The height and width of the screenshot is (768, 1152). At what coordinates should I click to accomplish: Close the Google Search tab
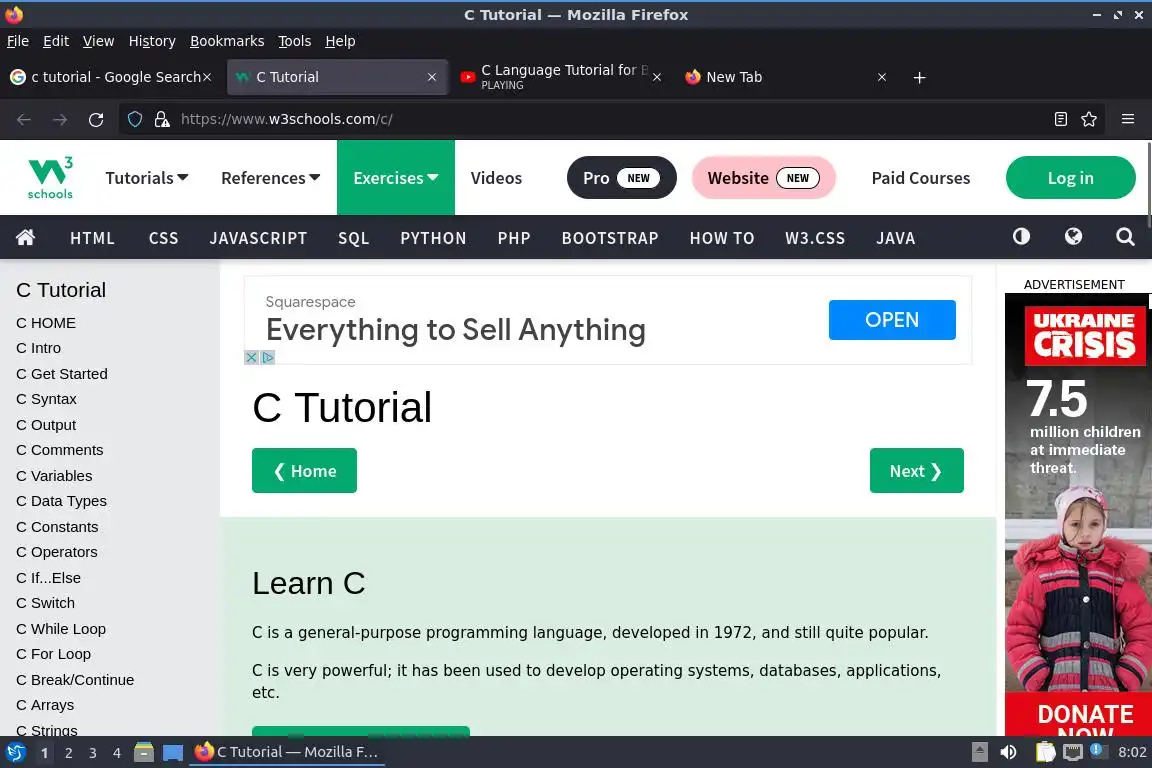(207, 77)
